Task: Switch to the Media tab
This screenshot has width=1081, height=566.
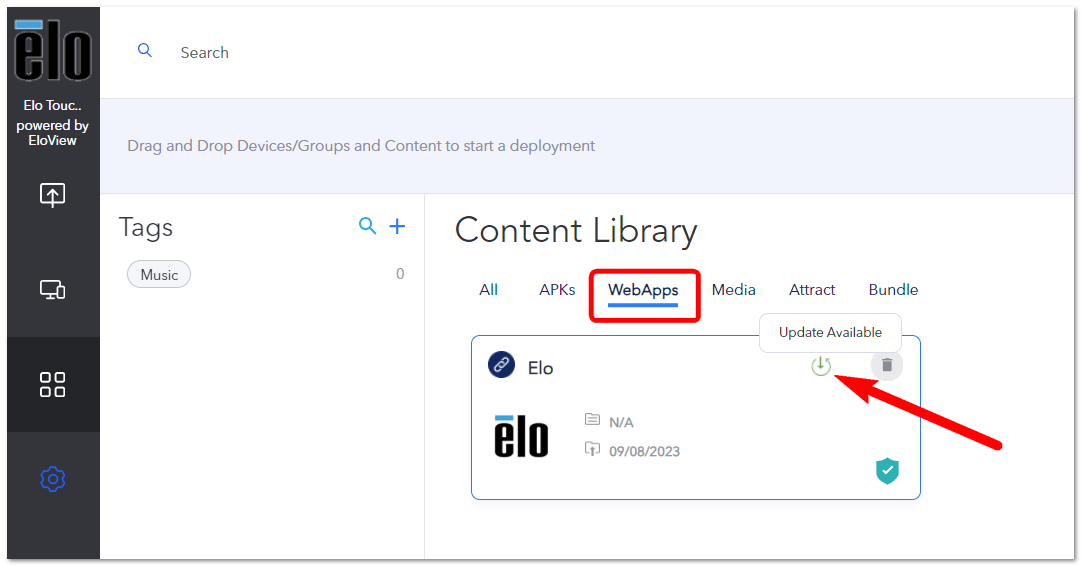Action: [734, 290]
